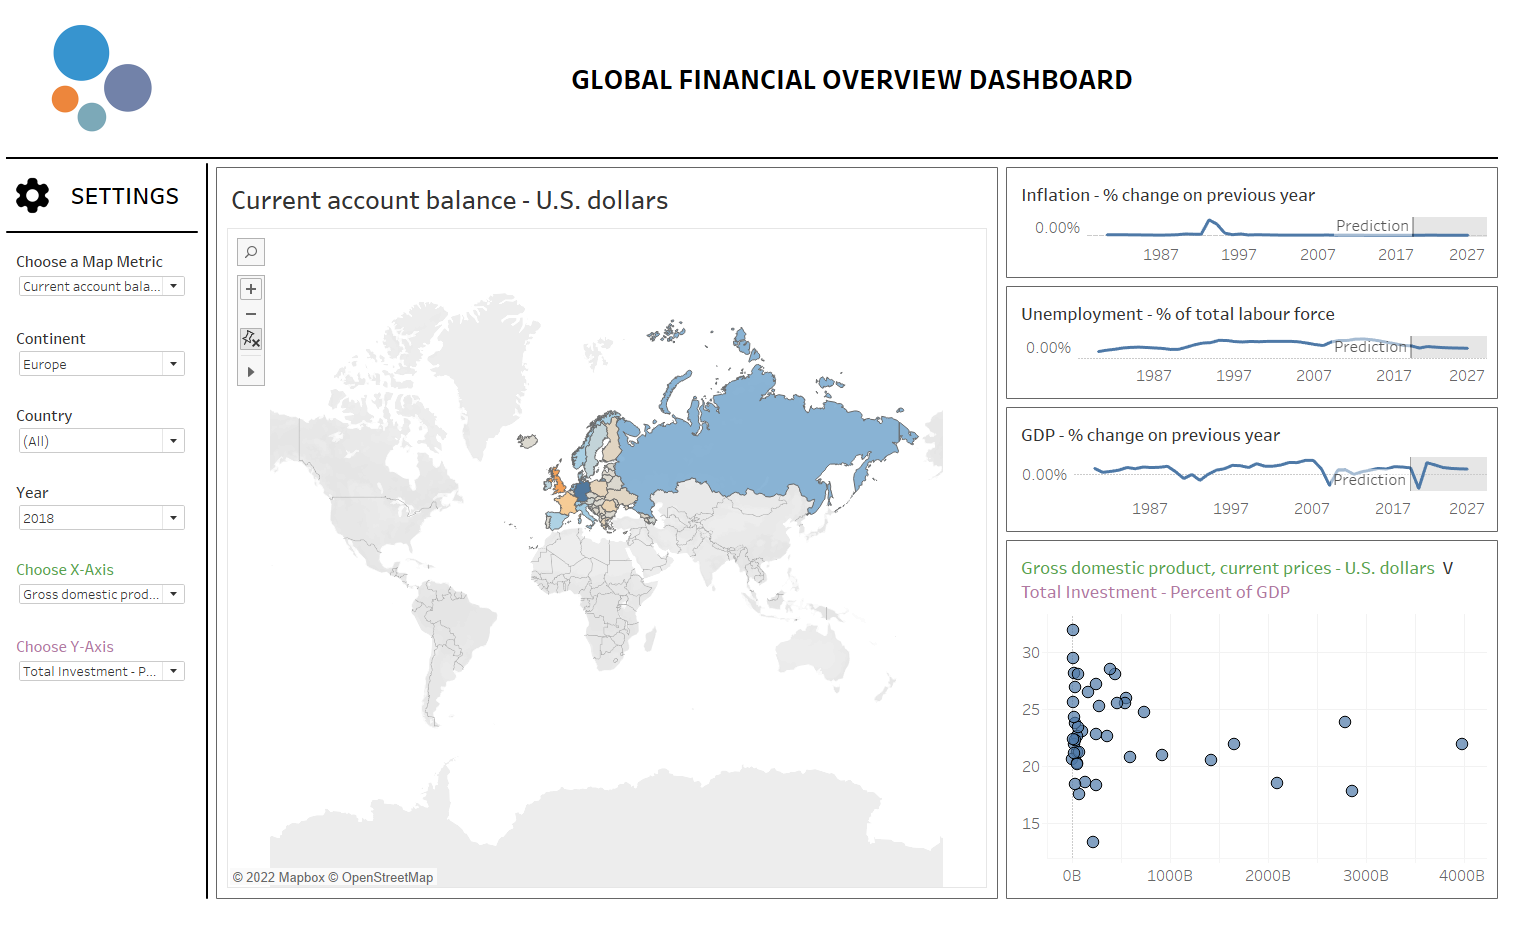
Task: Open the map search magnifier tool
Action: (x=251, y=252)
